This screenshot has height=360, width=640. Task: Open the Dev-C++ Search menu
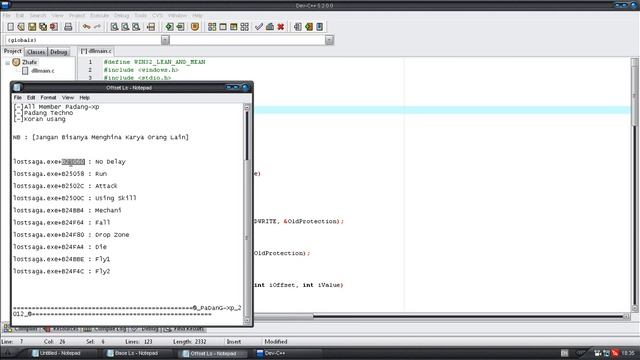point(38,16)
